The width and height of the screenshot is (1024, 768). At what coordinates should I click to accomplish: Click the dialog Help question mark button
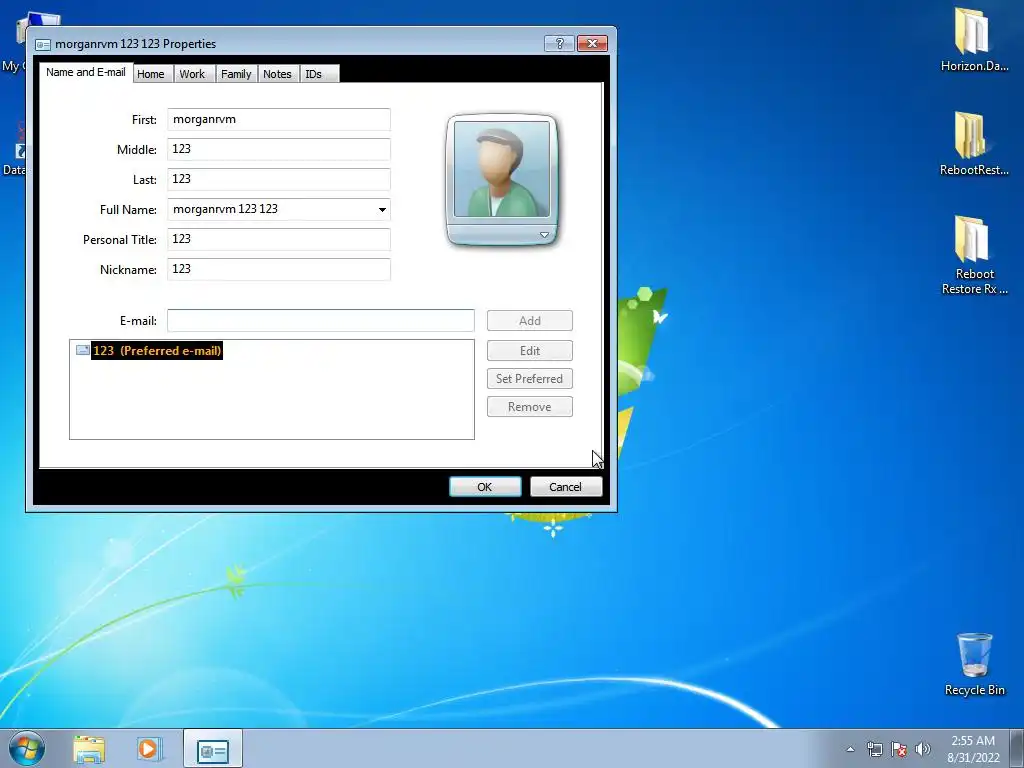[x=559, y=44]
